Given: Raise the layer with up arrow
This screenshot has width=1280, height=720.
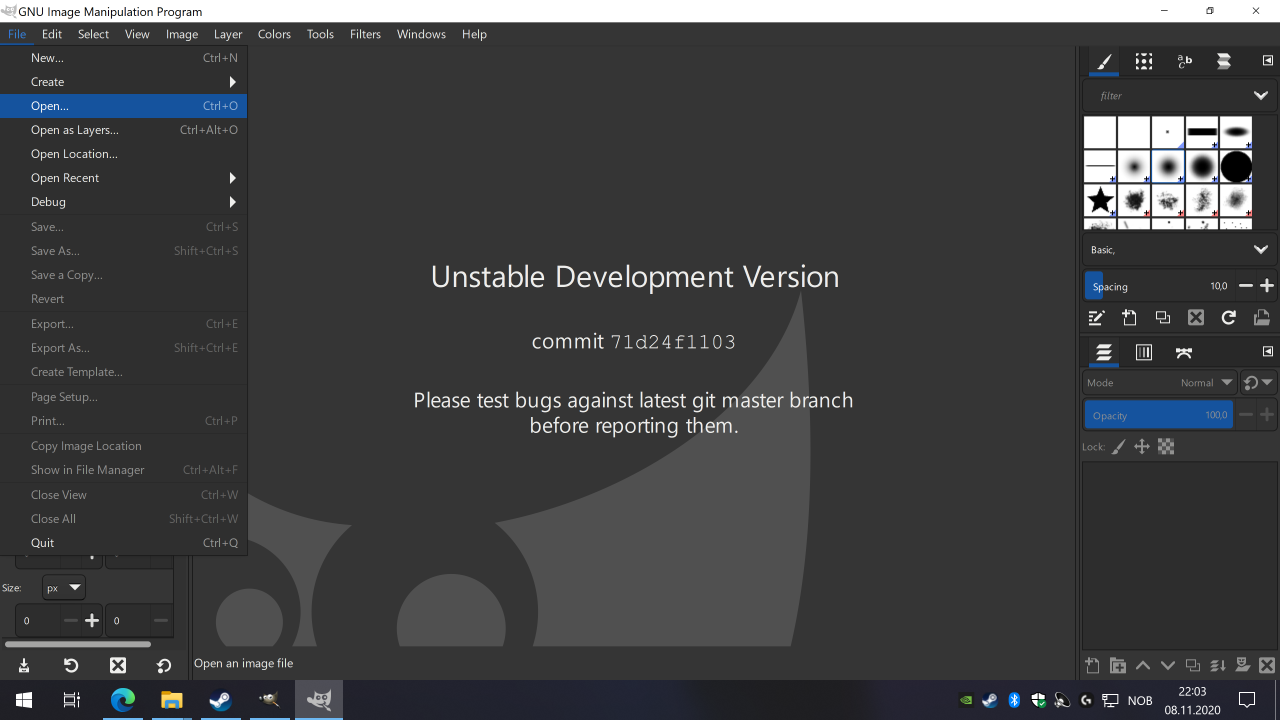Looking at the screenshot, I should pyautogui.click(x=1142, y=666).
